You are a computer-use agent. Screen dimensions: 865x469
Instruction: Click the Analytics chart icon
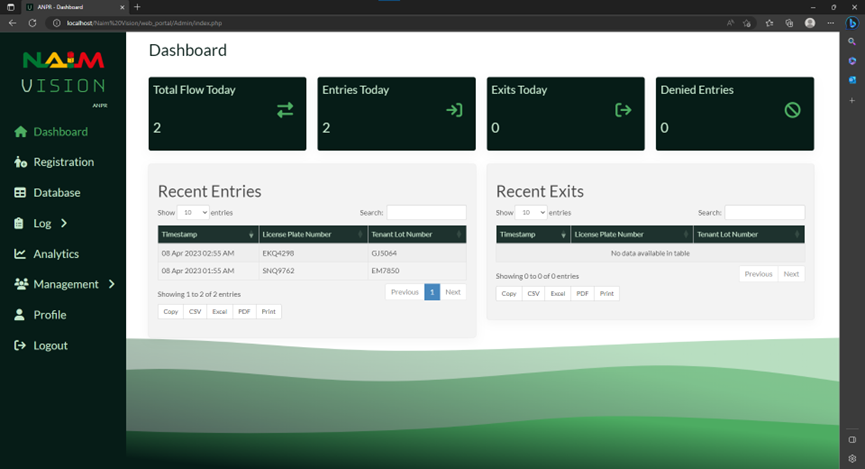20,253
